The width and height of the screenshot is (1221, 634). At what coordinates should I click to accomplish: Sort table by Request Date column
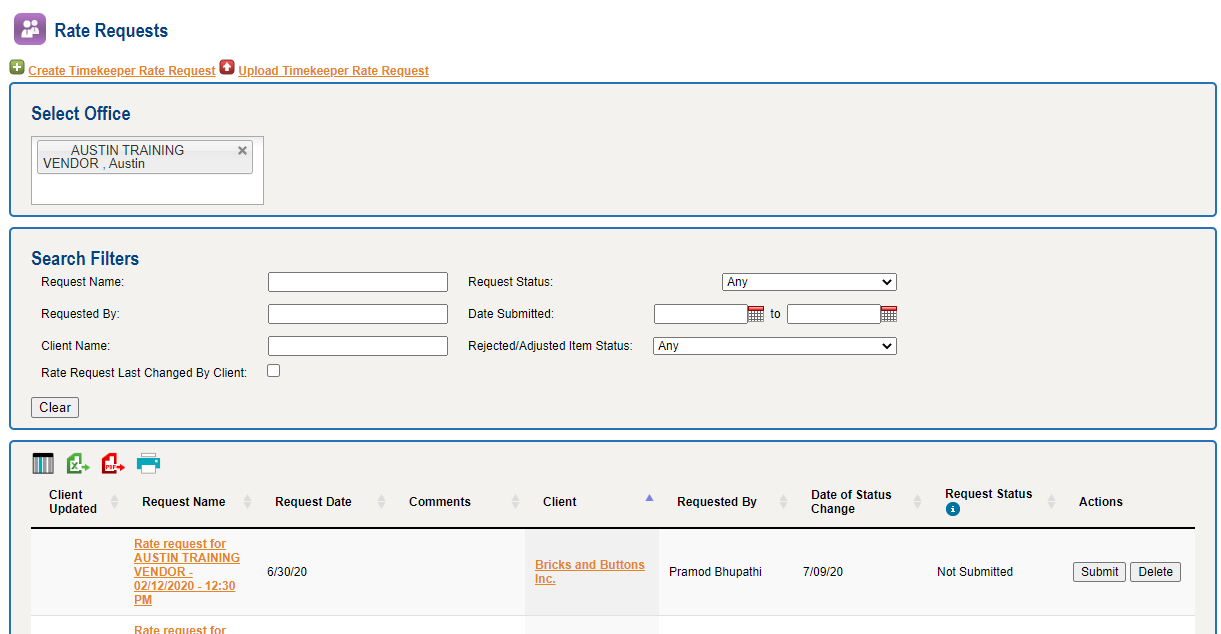pos(313,502)
